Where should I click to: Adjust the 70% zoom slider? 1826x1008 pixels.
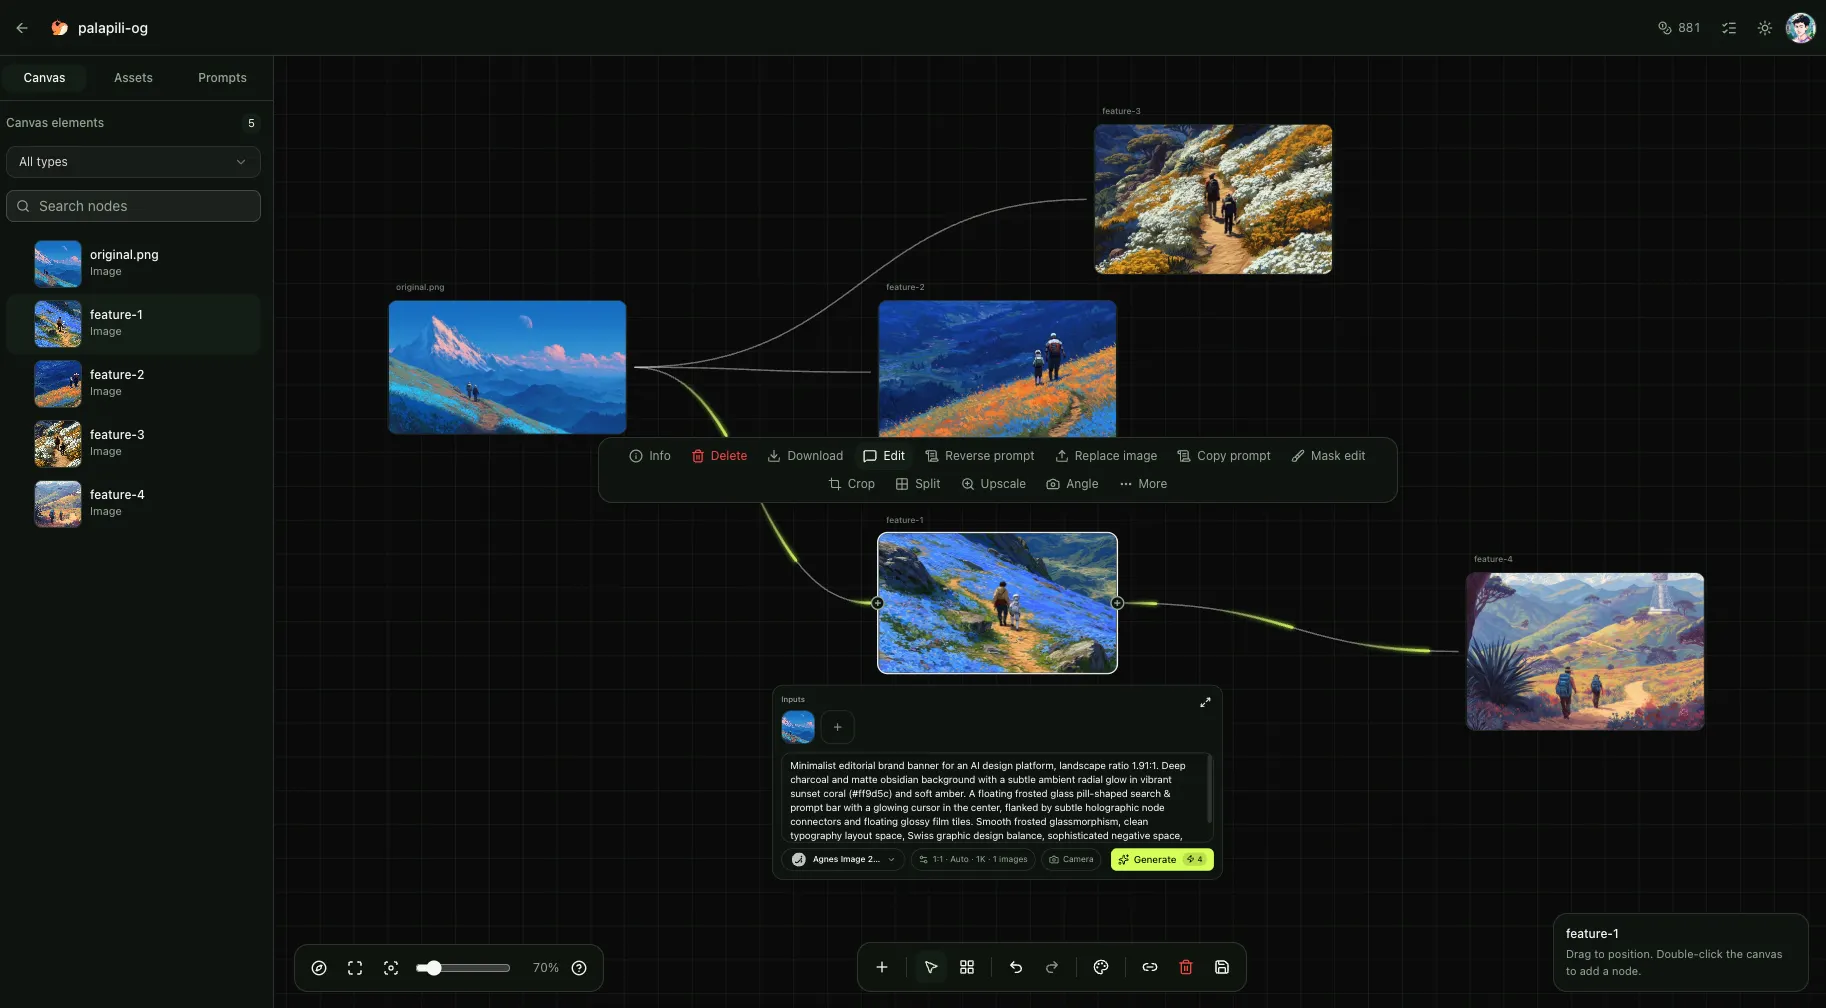click(463, 968)
